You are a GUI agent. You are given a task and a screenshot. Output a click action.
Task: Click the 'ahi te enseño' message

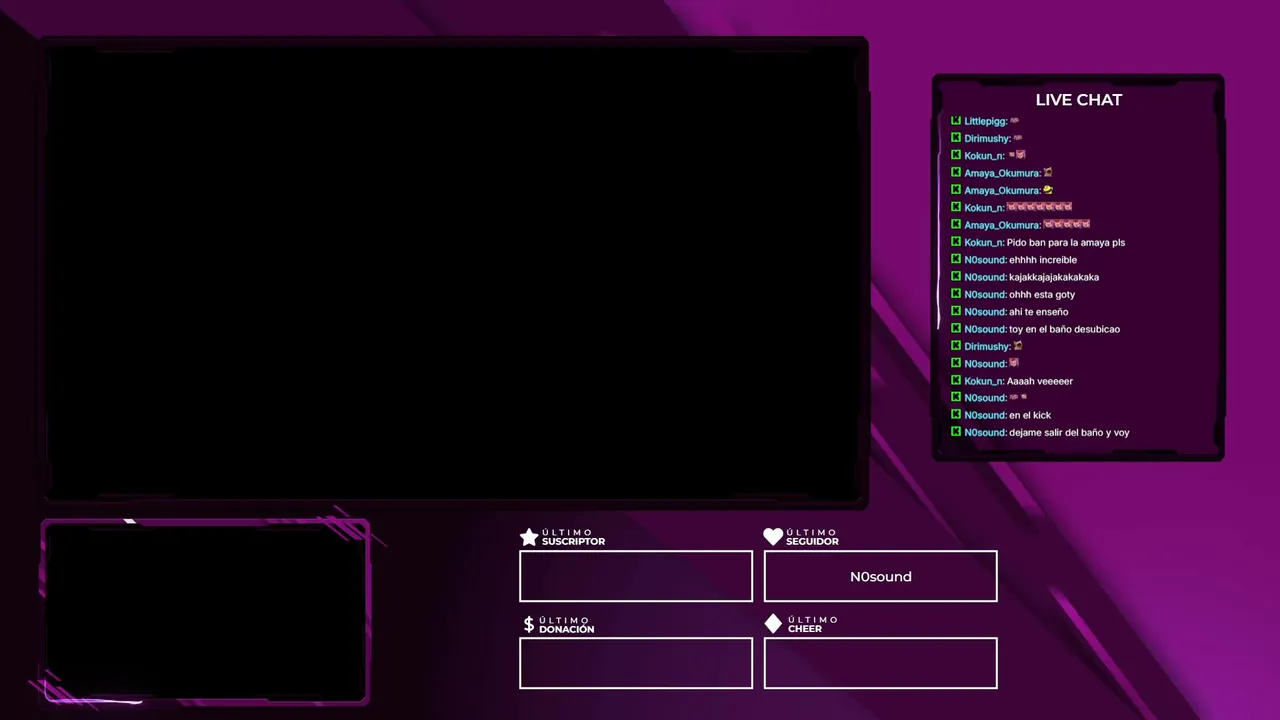coord(1038,312)
